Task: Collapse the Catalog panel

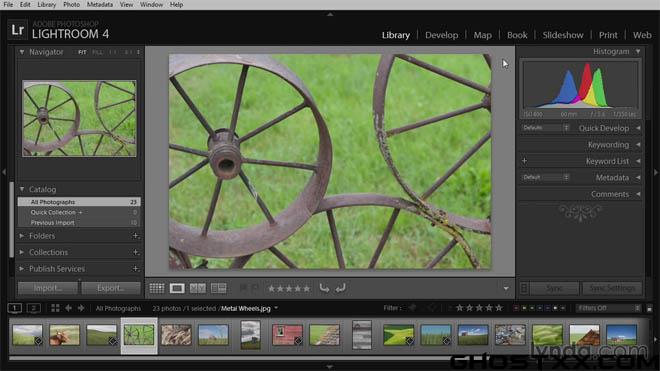Action: [x=22, y=190]
